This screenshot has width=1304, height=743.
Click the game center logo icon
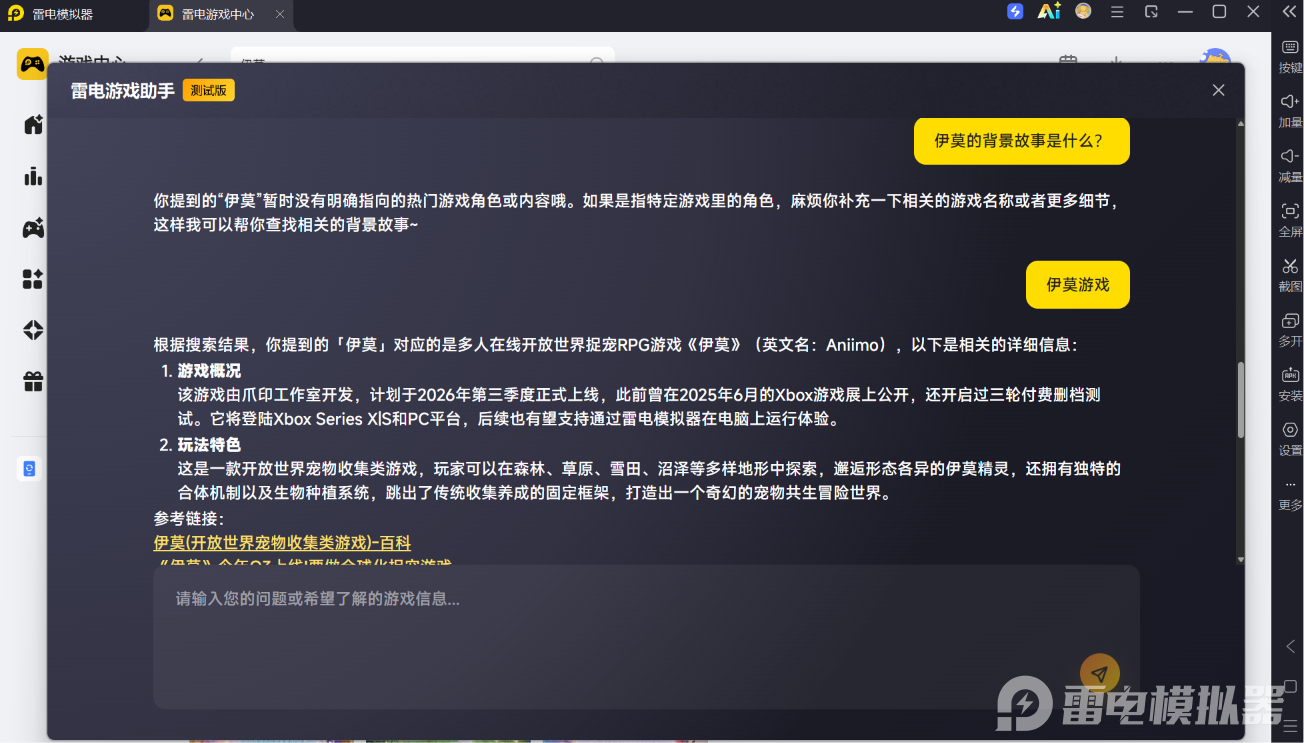pyautogui.click(x=33, y=64)
